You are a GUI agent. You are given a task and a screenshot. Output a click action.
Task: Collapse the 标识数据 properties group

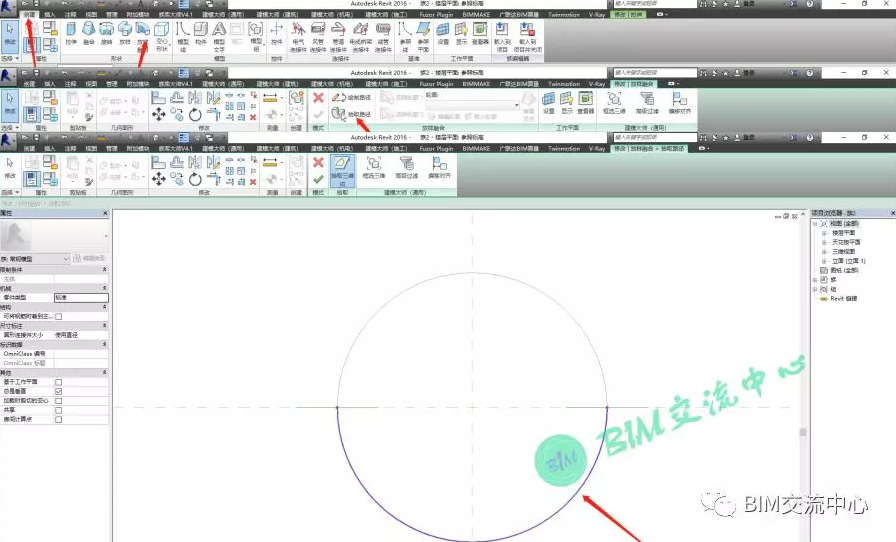pyautogui.click(x=105, y=344)
